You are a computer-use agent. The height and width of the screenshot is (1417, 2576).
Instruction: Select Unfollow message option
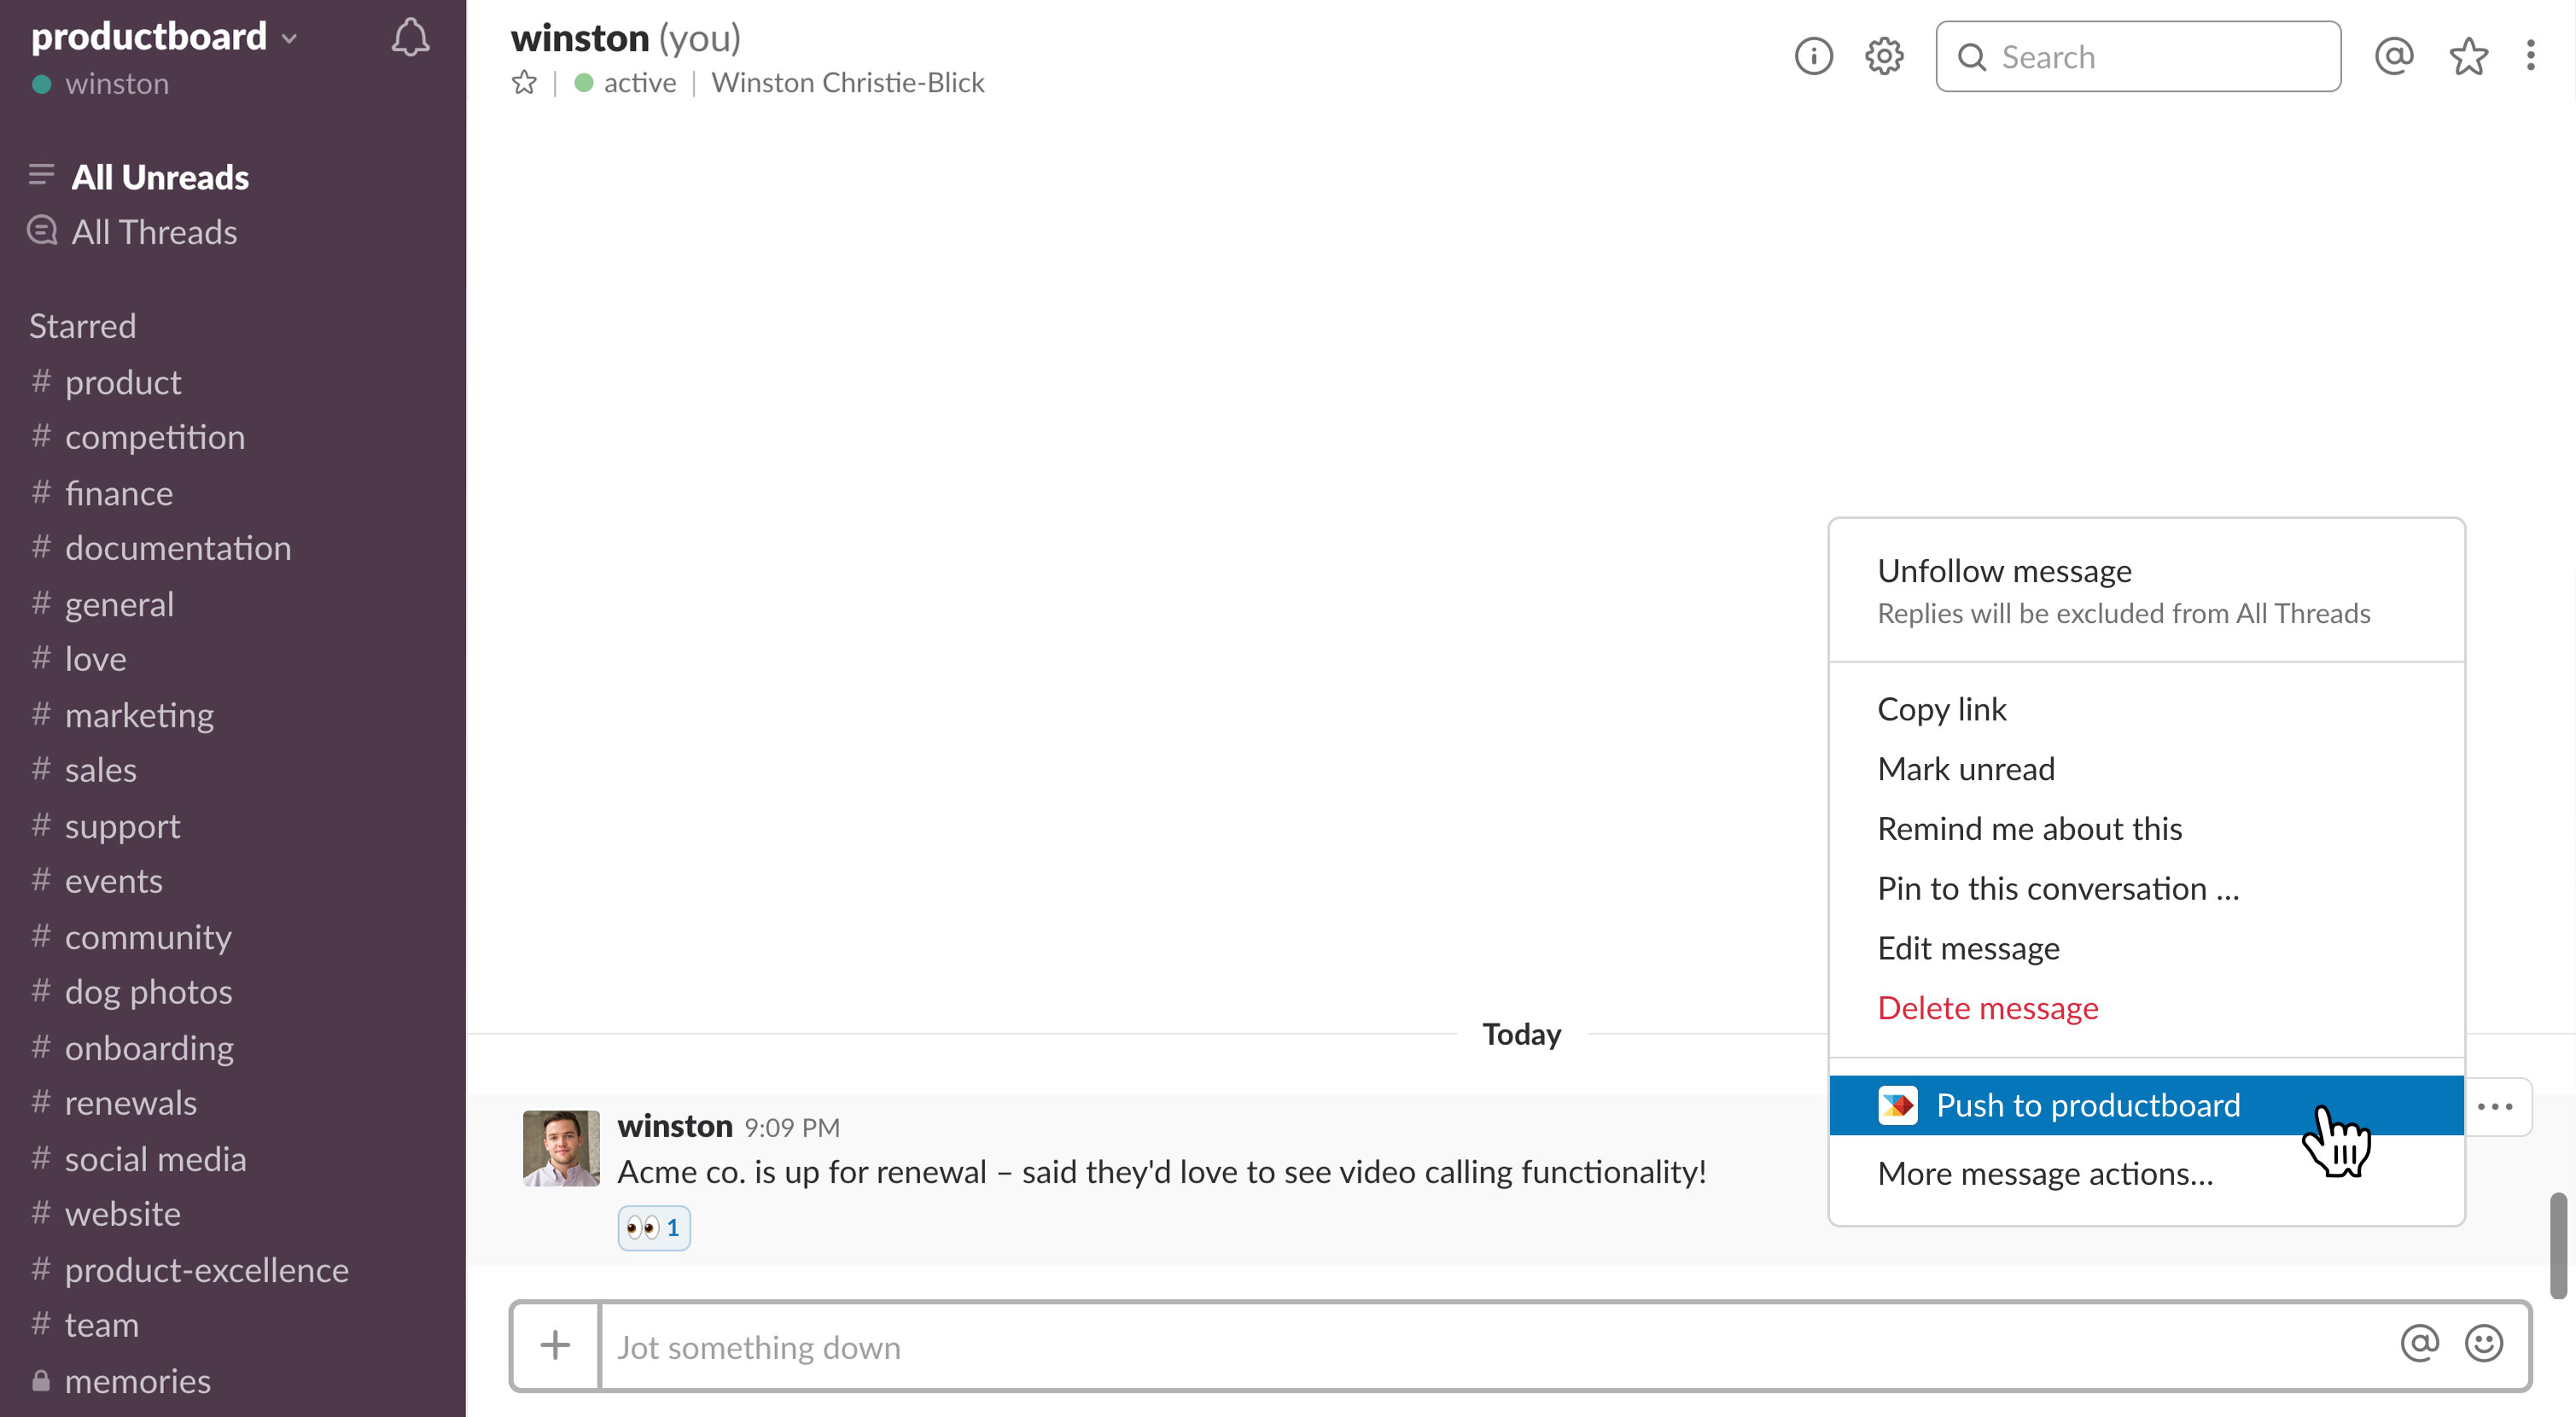point(2004,571)
